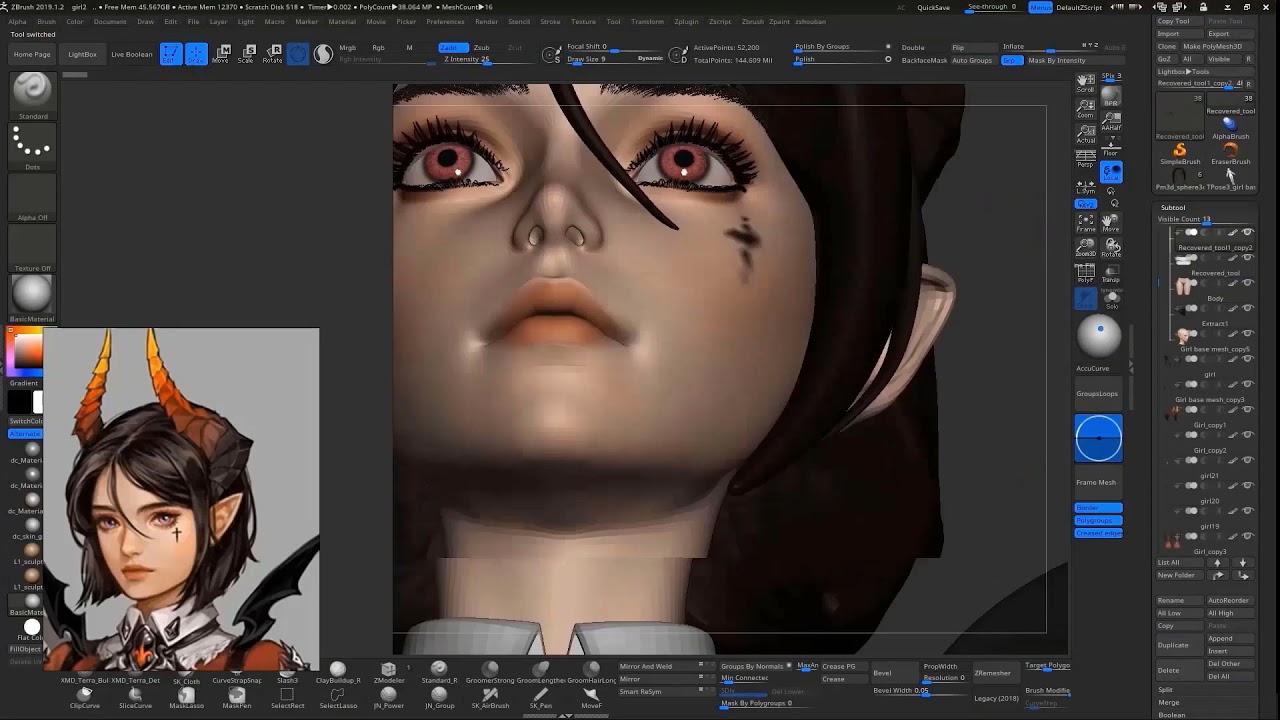Toggle the Floor grid
The height and width of the screenshot is (720, 1280).
[x=1111, y=148]
